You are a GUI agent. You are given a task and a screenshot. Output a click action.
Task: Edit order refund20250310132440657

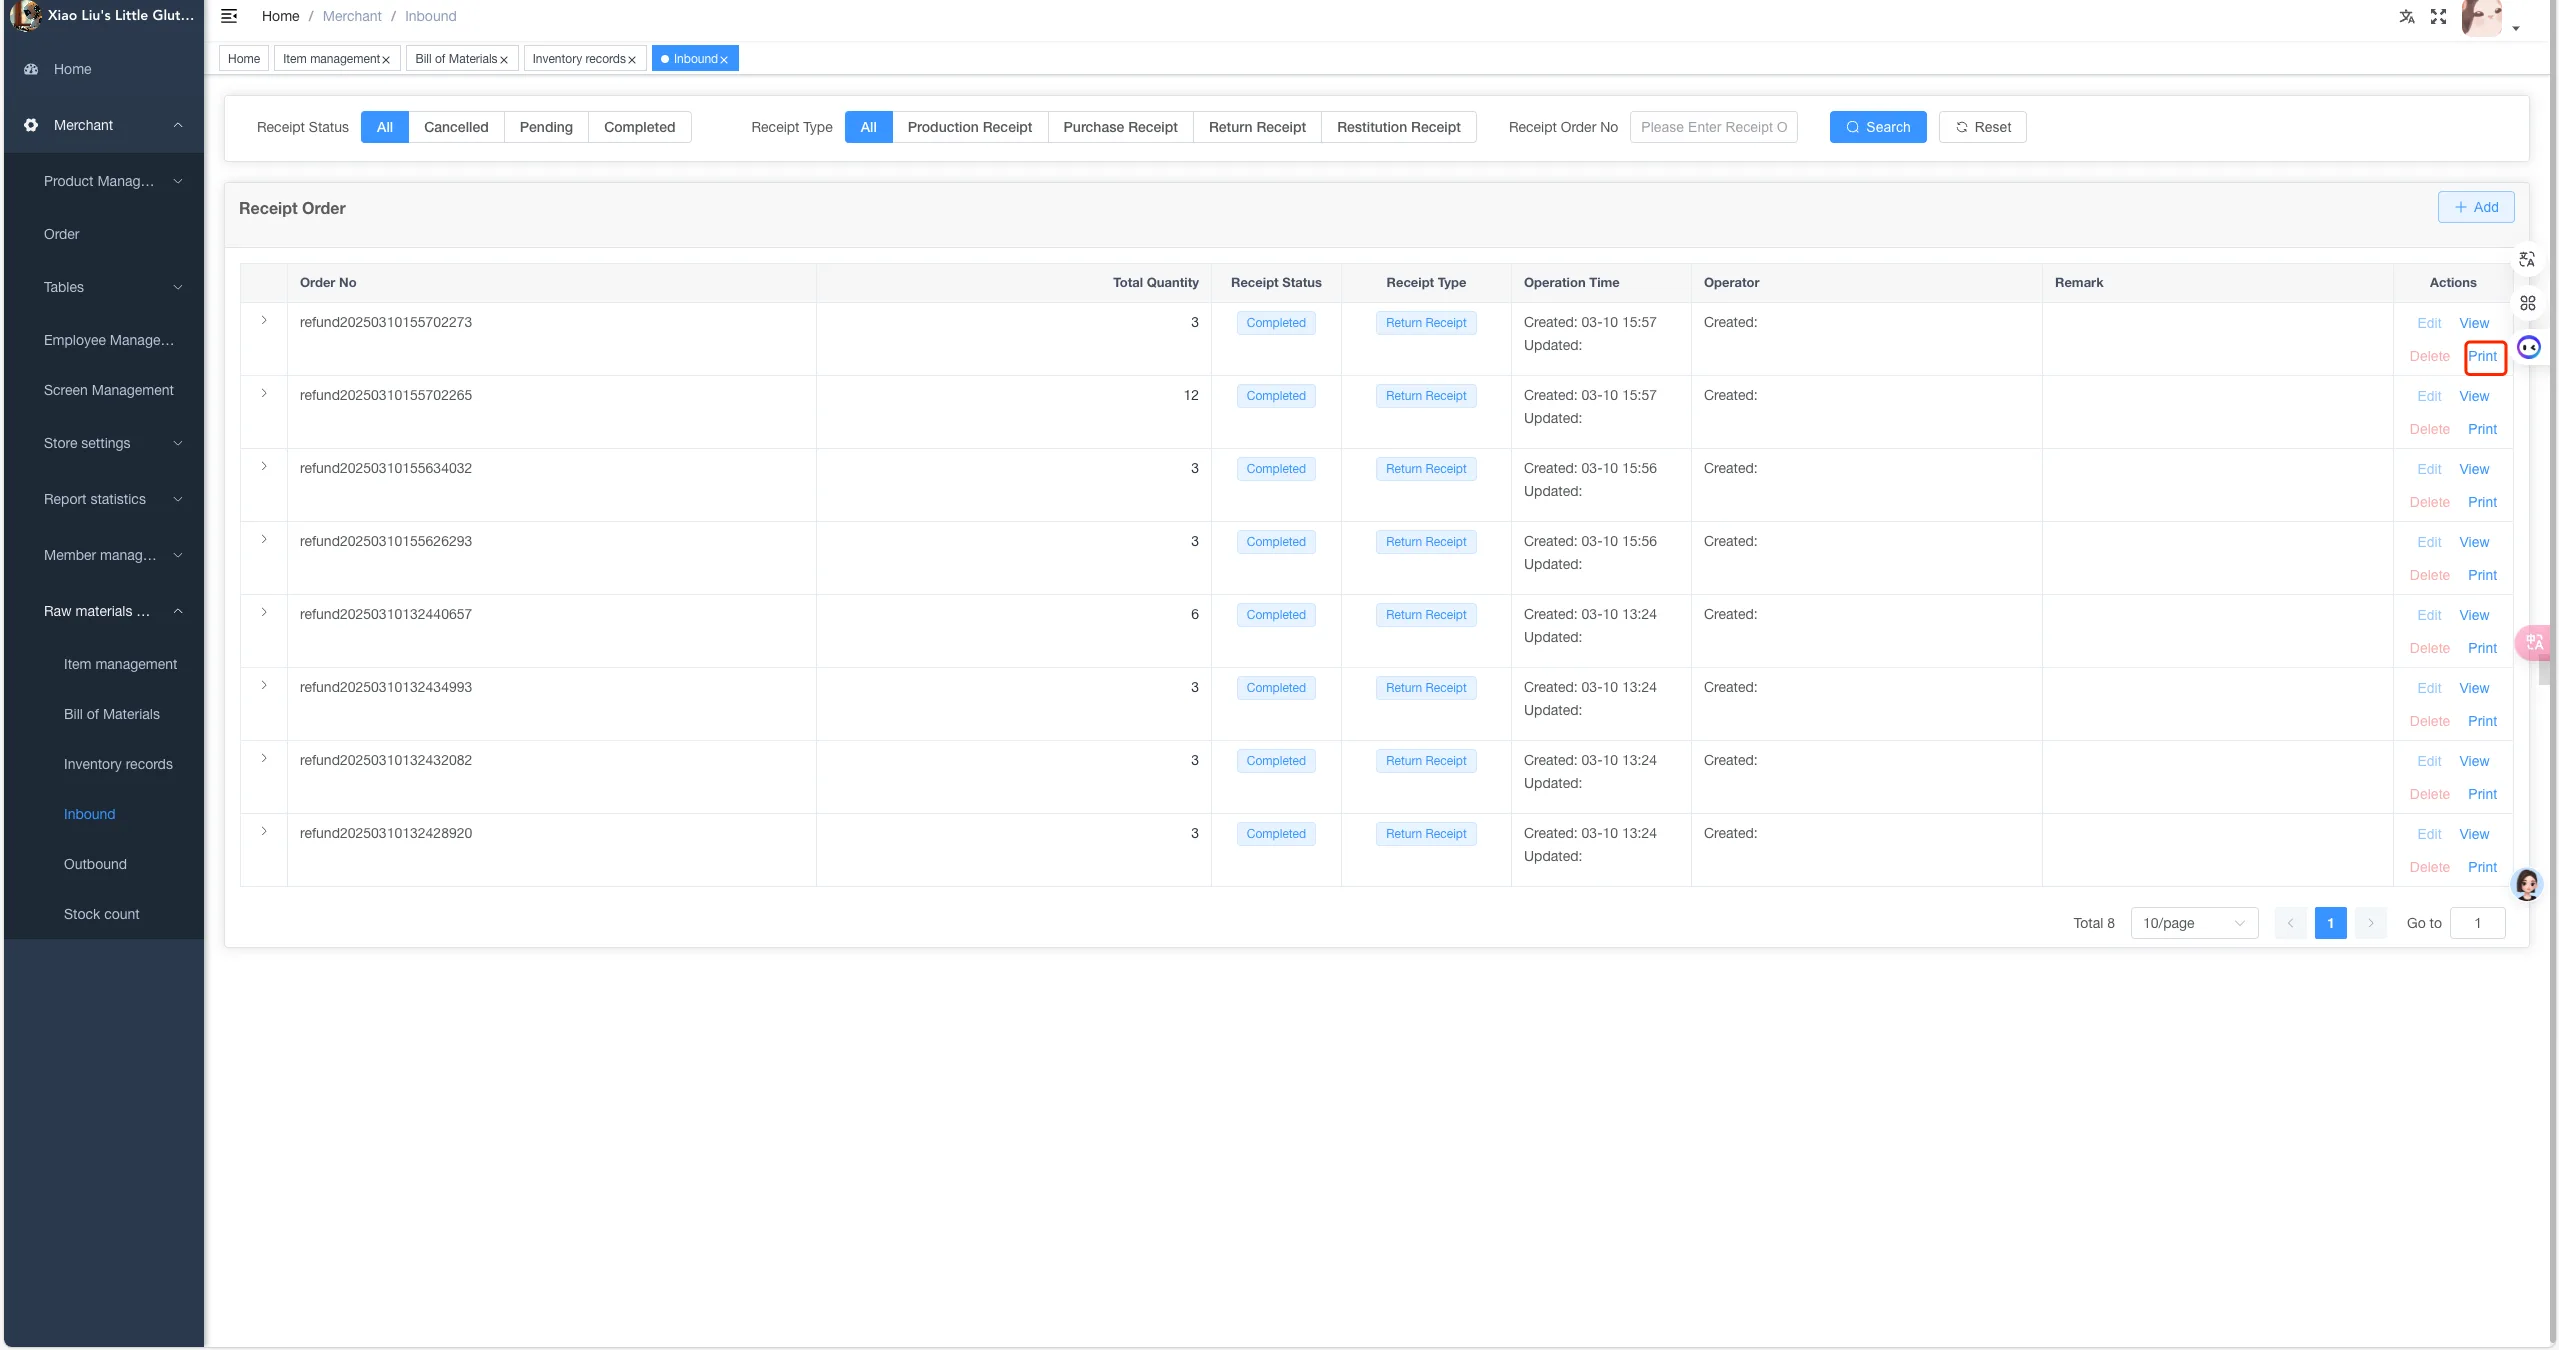click(x=2429, y=615)
